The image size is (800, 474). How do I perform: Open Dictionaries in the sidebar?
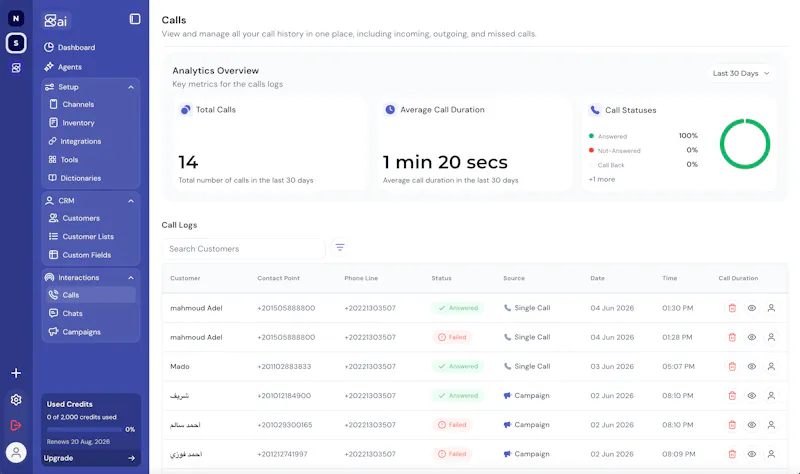[x=74, y=178]
